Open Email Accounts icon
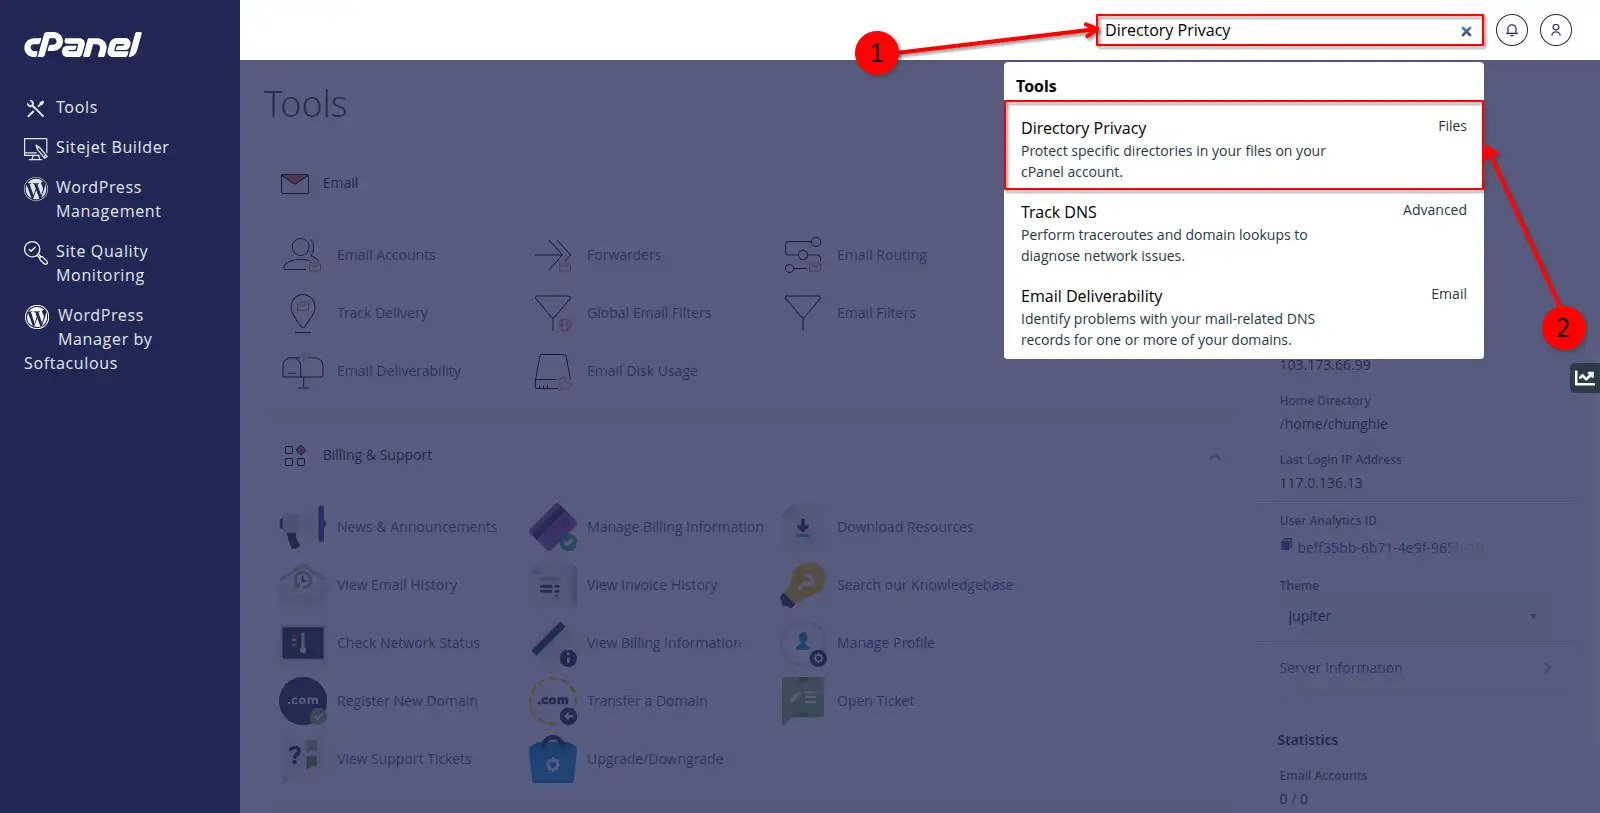Screen dimensions: 1600x813 (302, 255)
